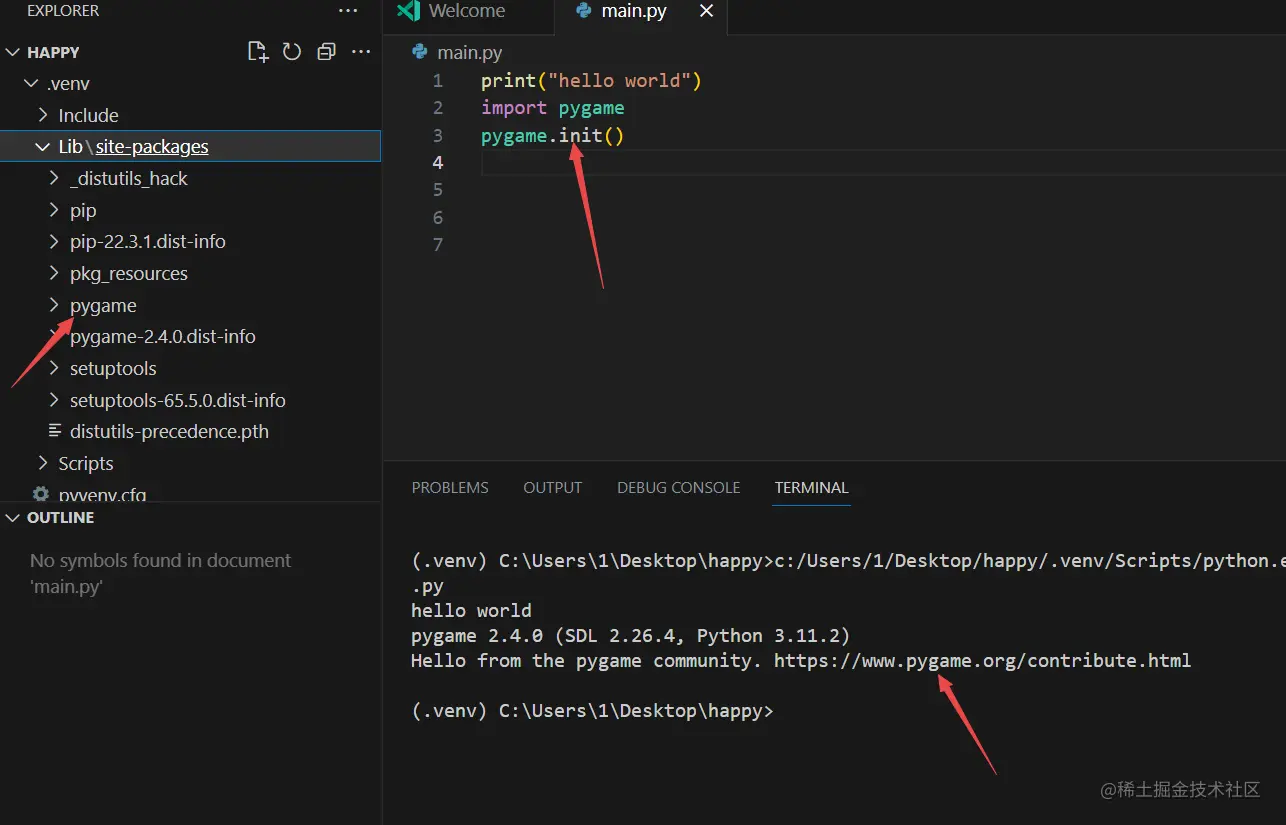Open the PROBLEMS panel tab
The width and height of the screenshot is (1286, 825).
click(x=450, y=488)
